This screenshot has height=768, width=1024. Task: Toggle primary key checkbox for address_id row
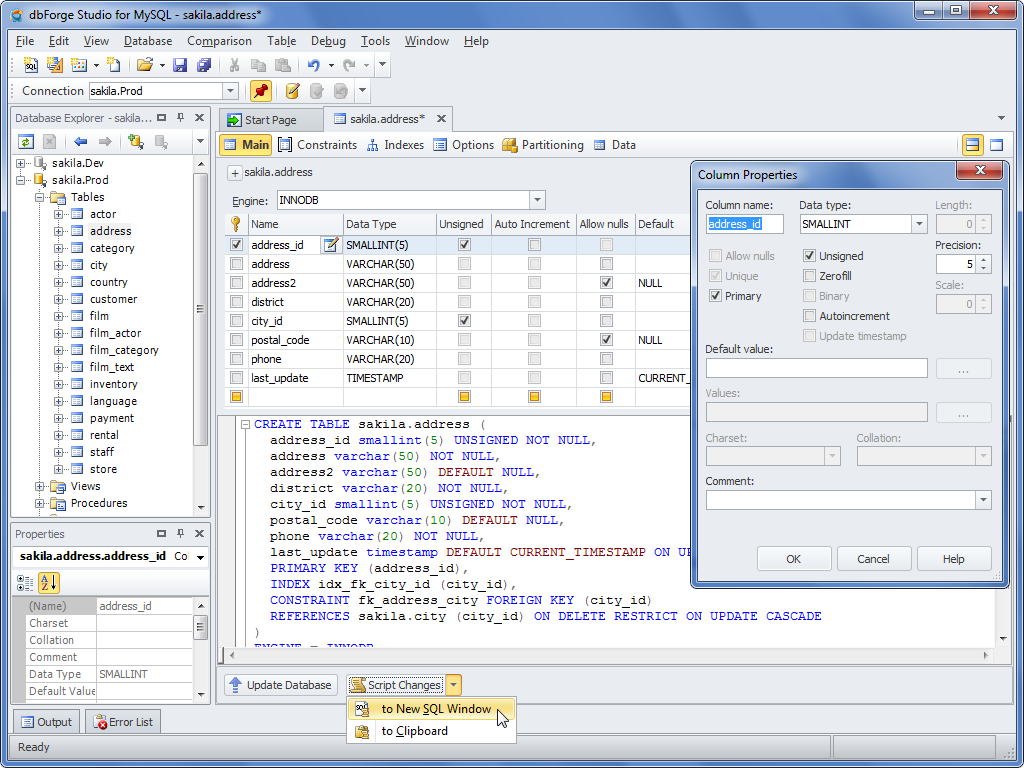click(x=236, y=245)
